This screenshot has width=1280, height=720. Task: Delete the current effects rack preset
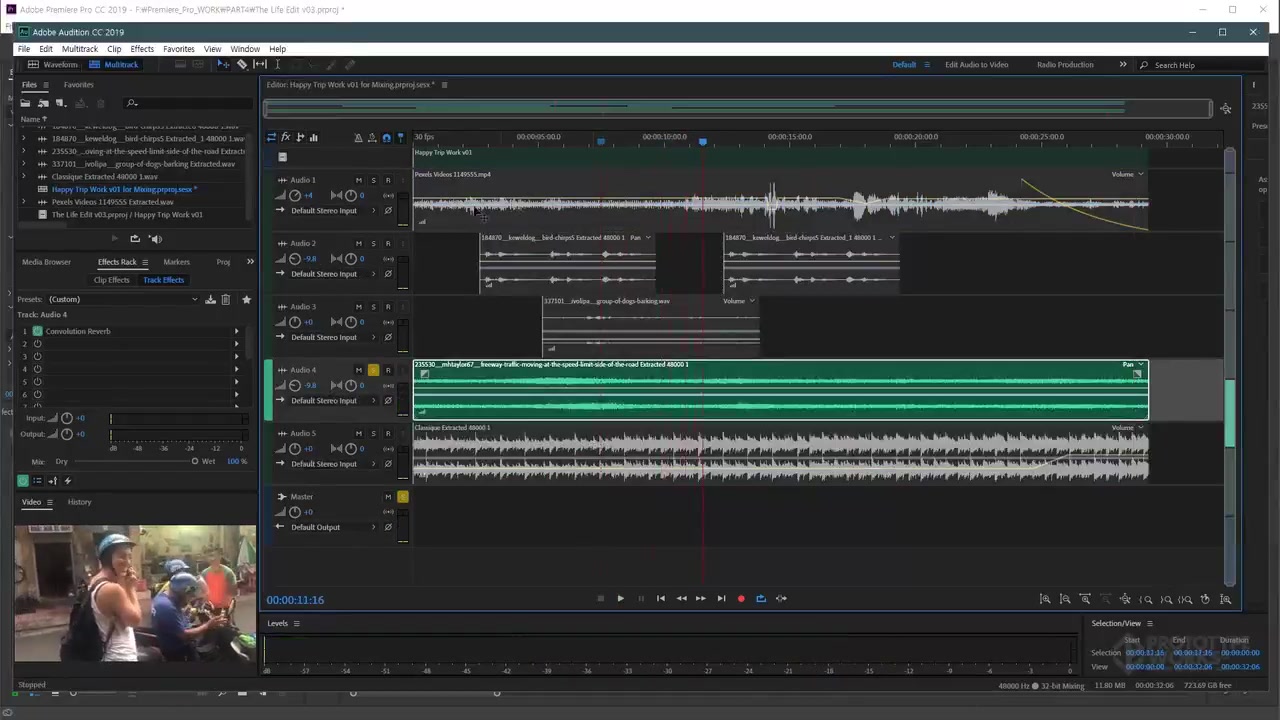[226, 299]
